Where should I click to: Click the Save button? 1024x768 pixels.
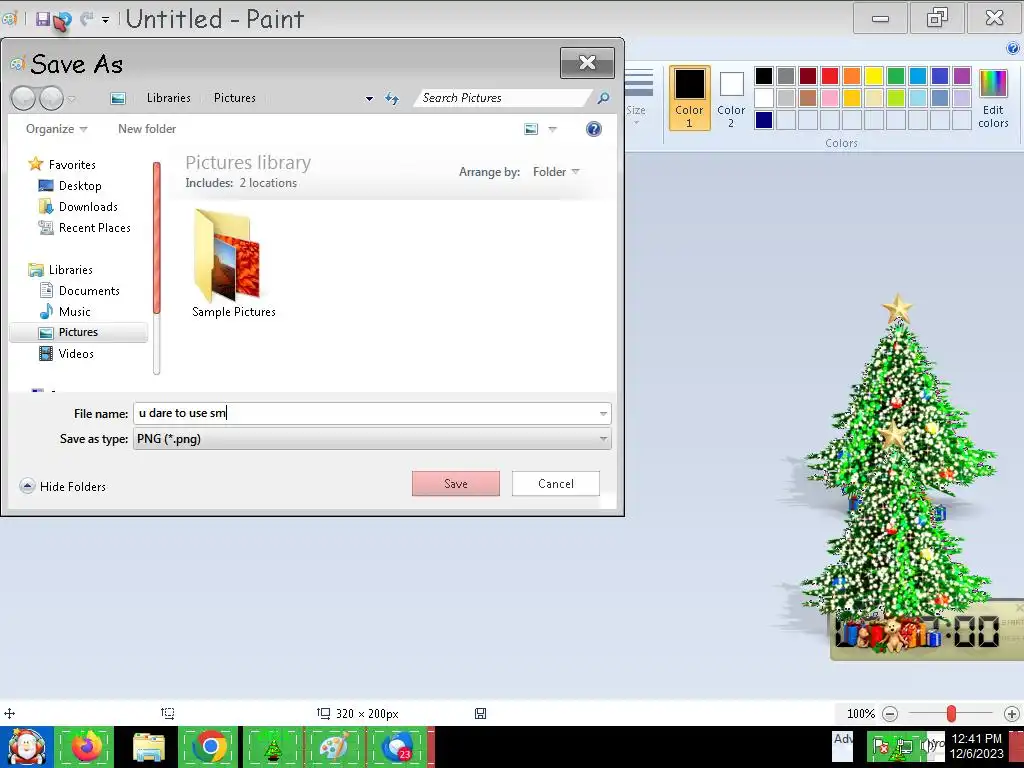(456, 484)
